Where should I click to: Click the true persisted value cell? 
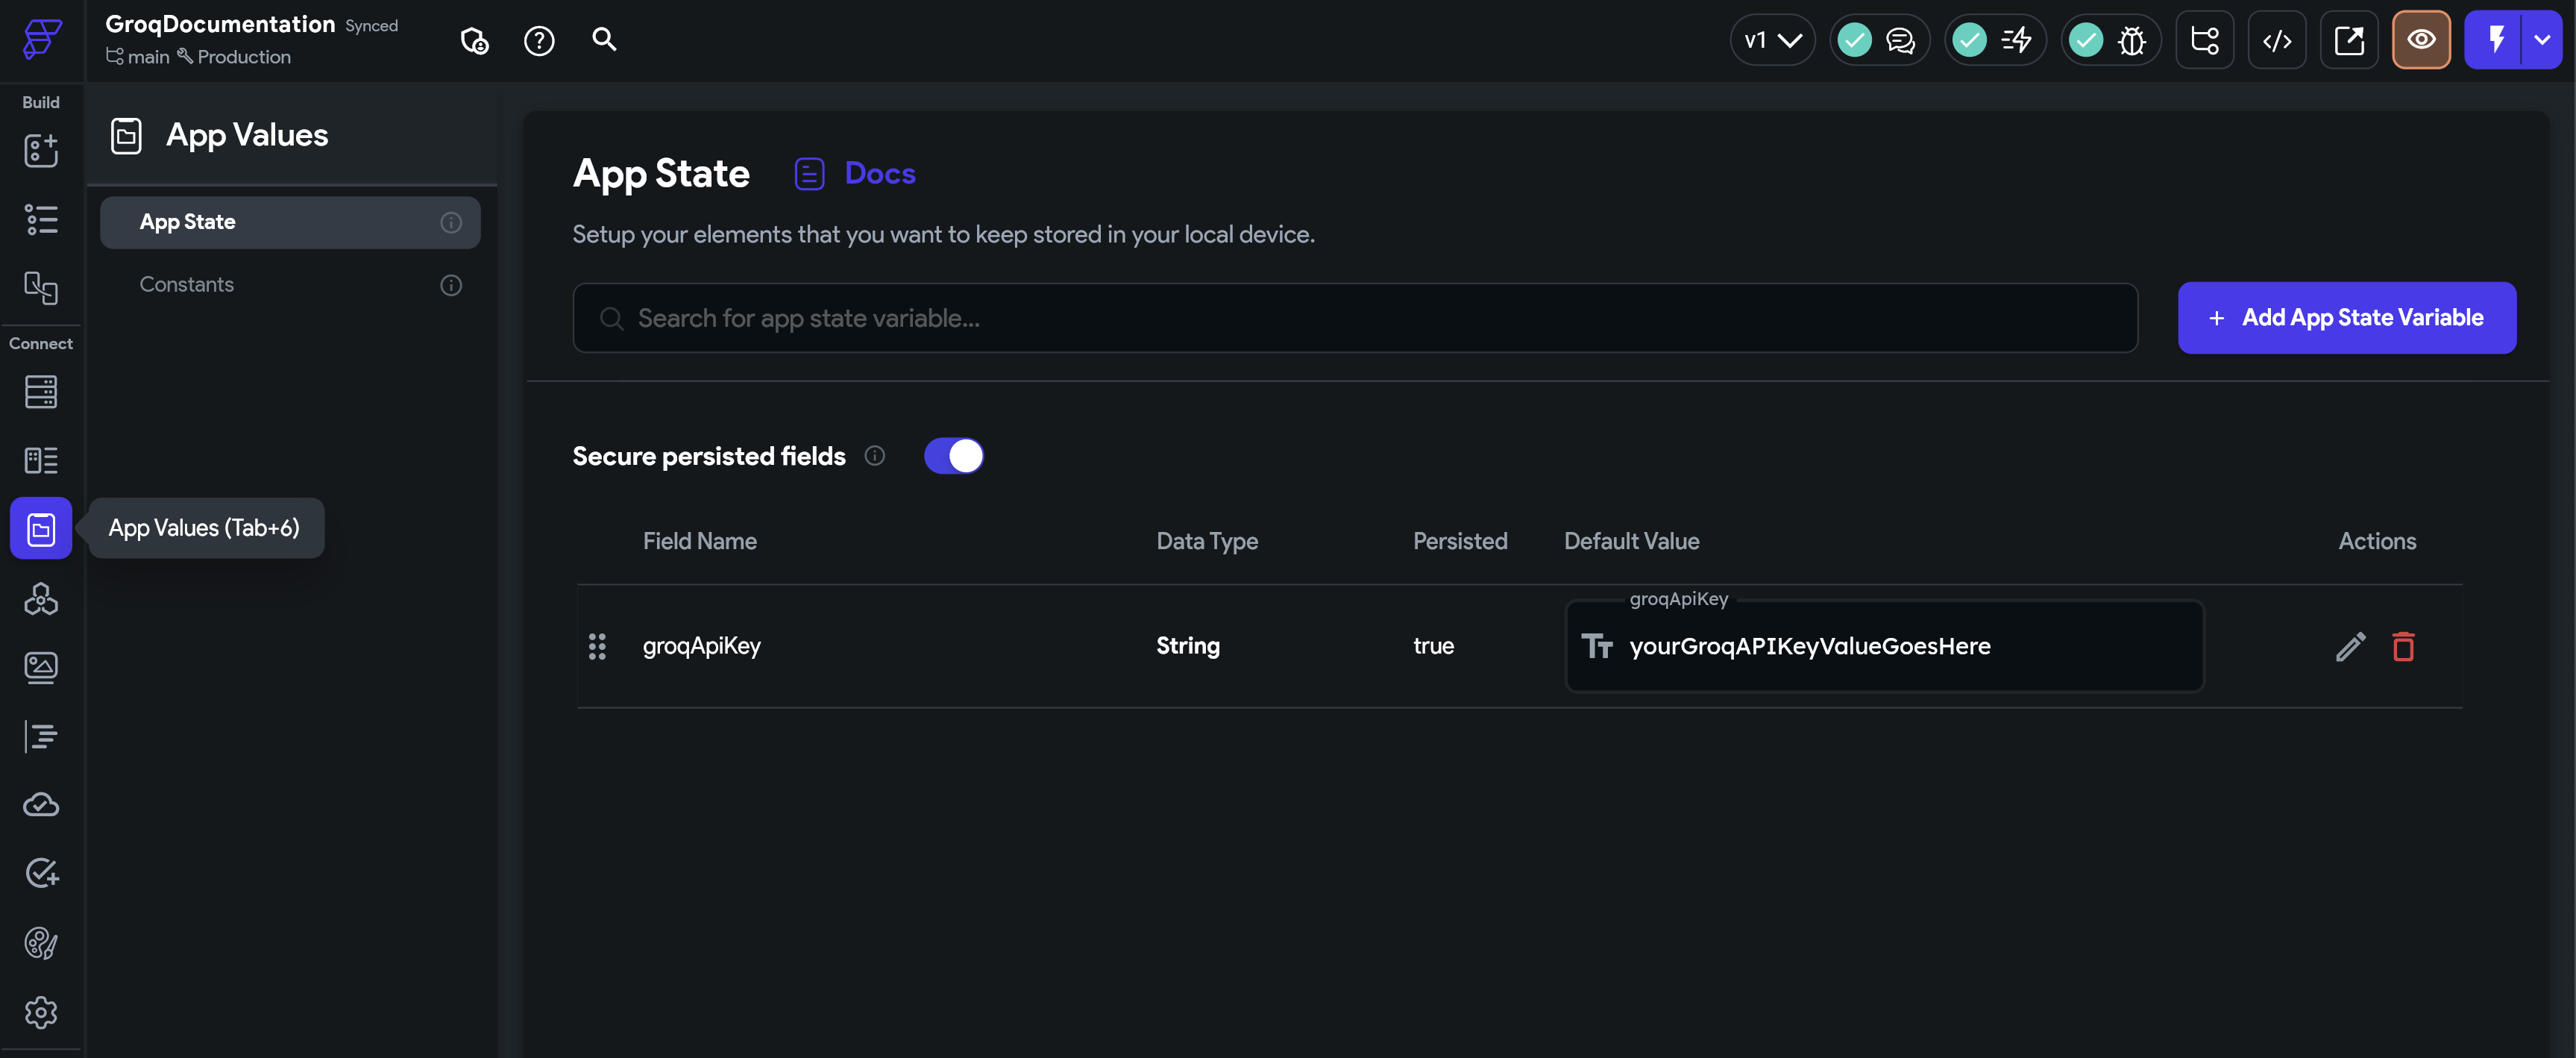pyautogui.click(x=1433, y=646)
